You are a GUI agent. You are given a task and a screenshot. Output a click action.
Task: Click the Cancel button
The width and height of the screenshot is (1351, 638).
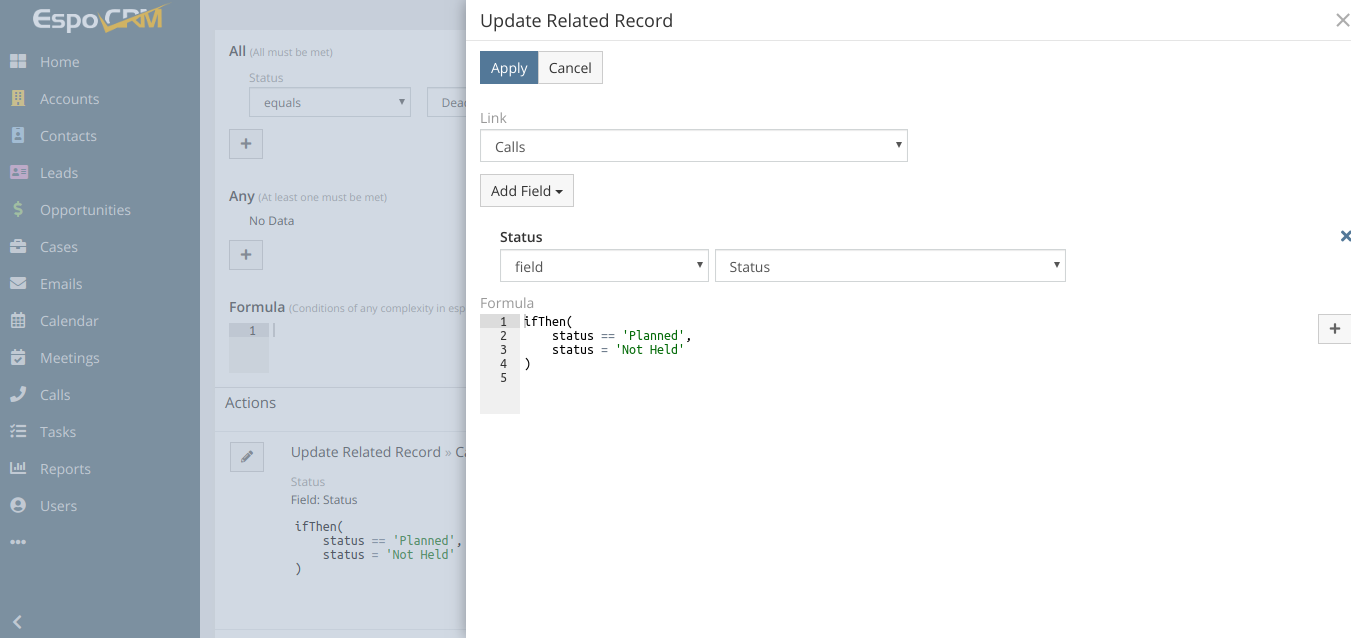pos(570,68)
